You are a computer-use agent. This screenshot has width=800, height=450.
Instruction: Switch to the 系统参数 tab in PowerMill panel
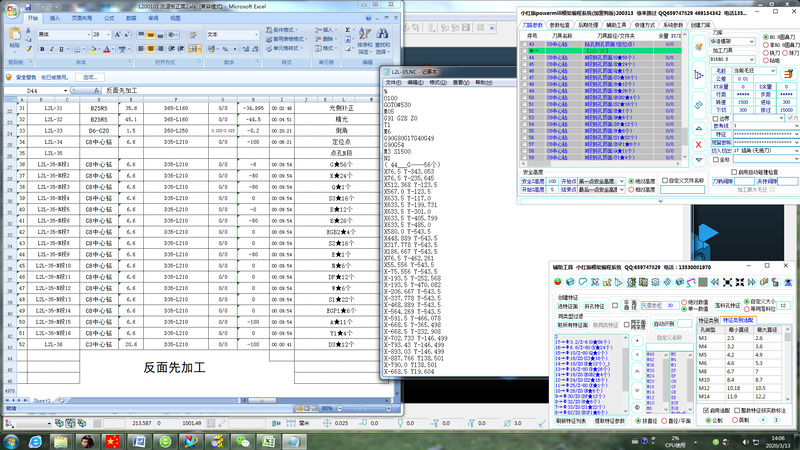(x=673, y=24)
